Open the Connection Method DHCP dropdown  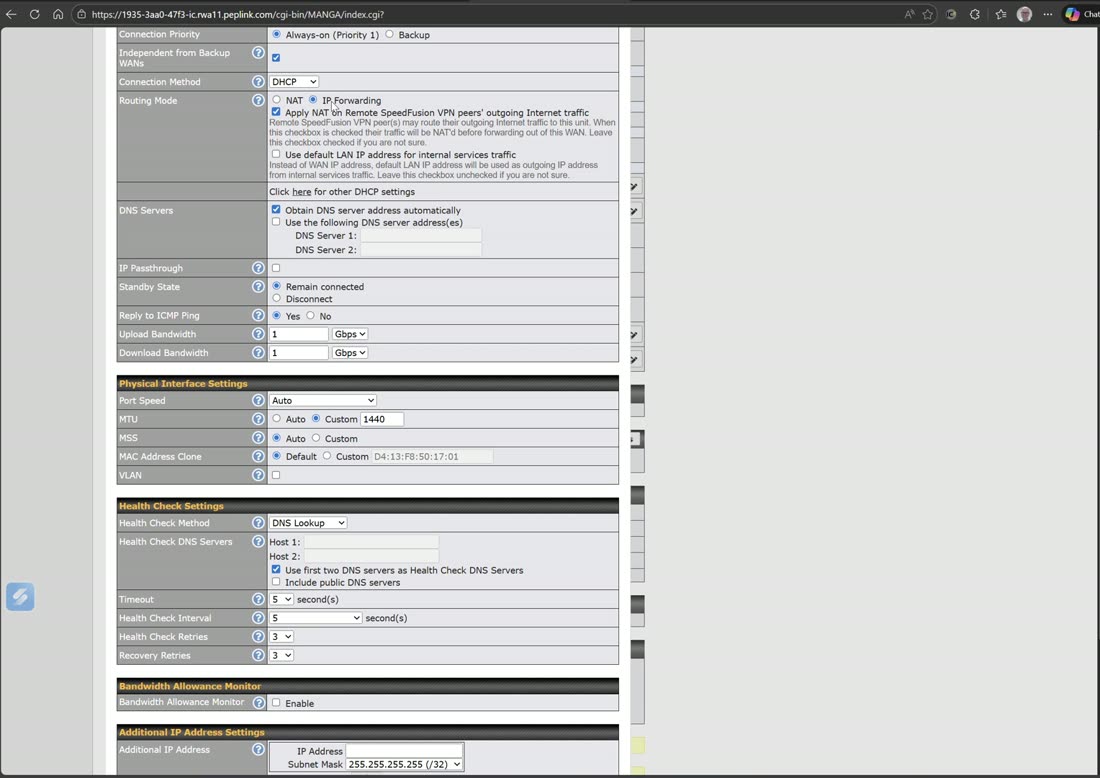(295, 81)
